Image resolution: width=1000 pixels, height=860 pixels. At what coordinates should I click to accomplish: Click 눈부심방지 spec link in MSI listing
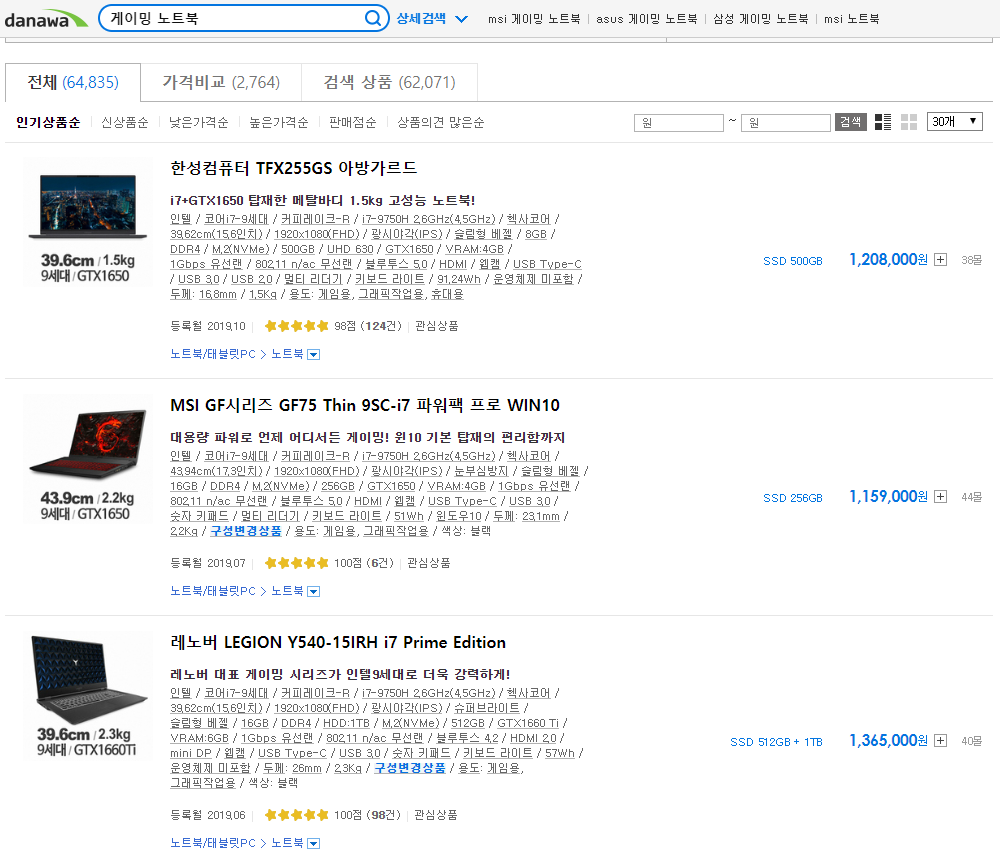(x=481, y=471)
